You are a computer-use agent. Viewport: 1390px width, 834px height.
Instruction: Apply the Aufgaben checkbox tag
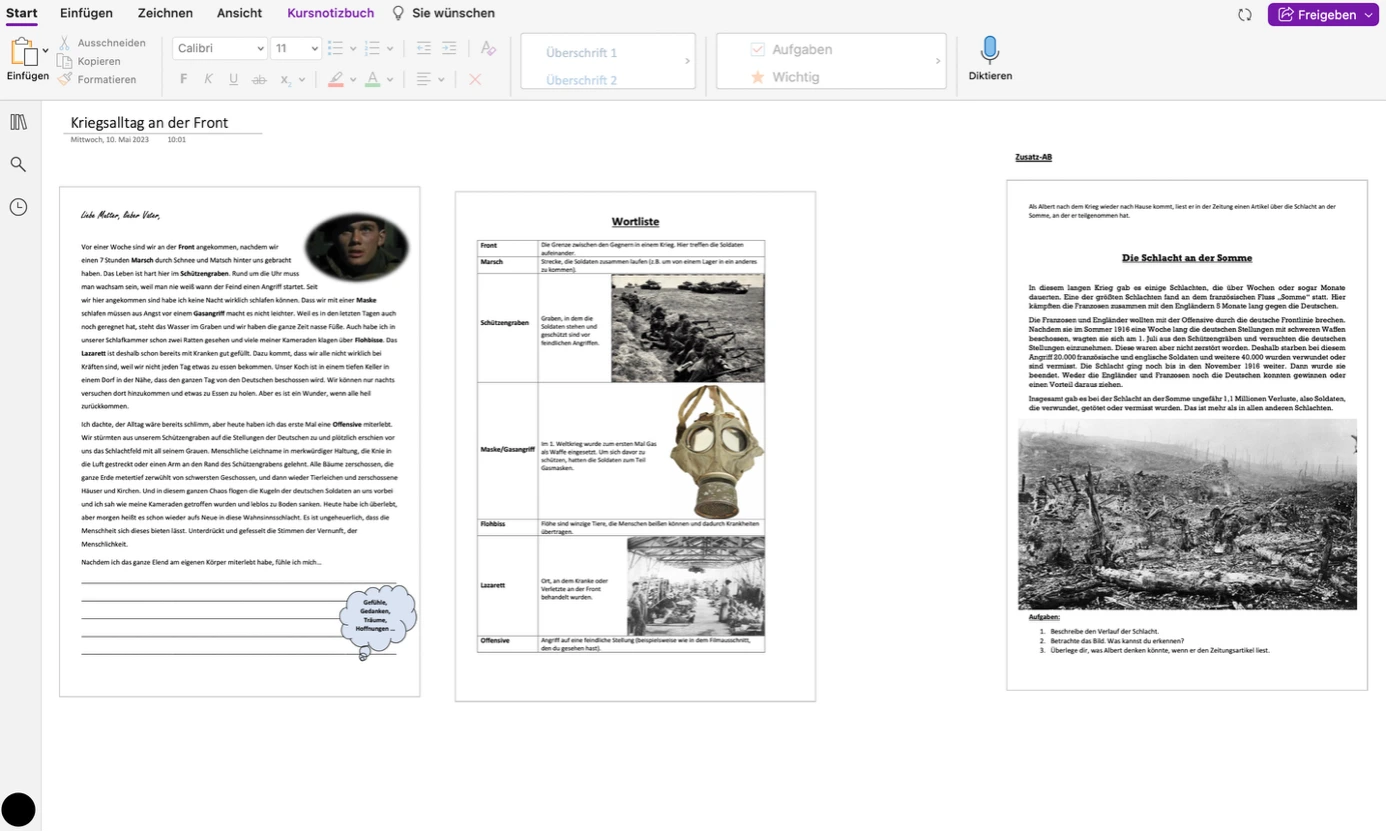point(757,50)
